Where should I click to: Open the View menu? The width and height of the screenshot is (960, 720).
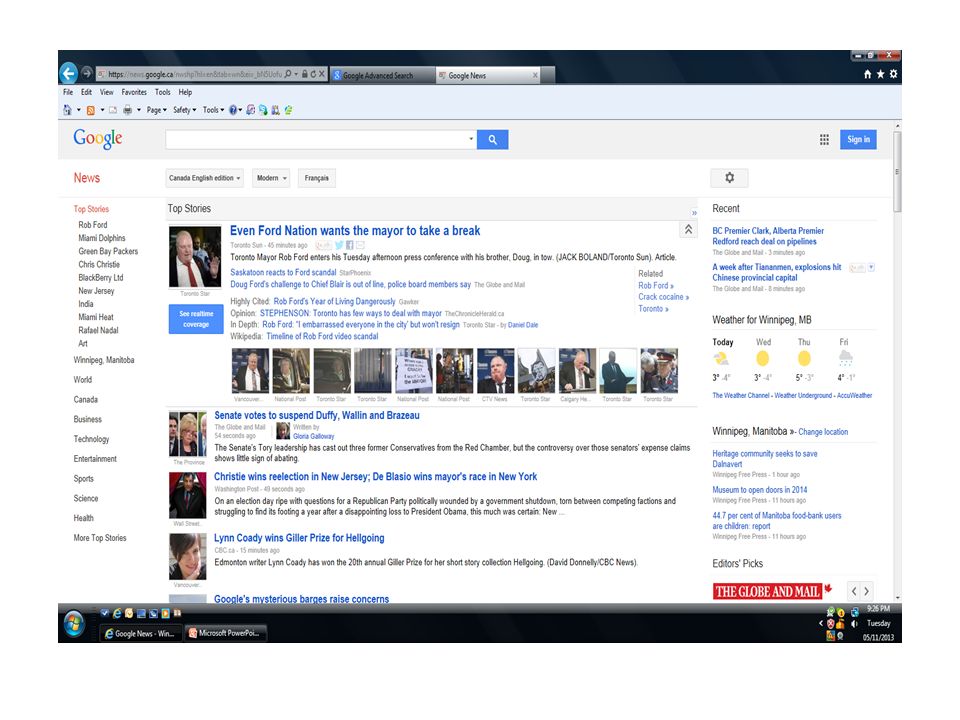(107, 92)
